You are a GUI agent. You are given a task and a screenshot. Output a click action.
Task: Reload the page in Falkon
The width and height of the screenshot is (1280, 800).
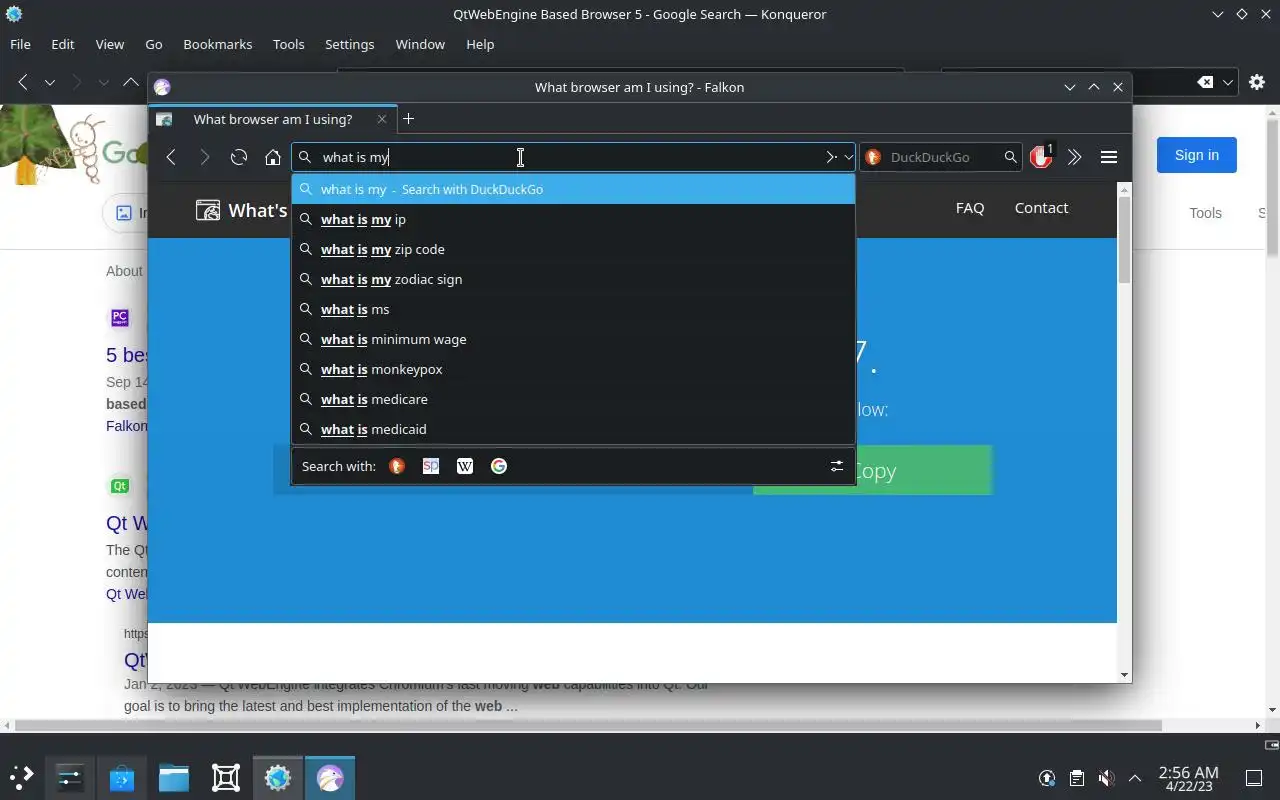(239, 157)
